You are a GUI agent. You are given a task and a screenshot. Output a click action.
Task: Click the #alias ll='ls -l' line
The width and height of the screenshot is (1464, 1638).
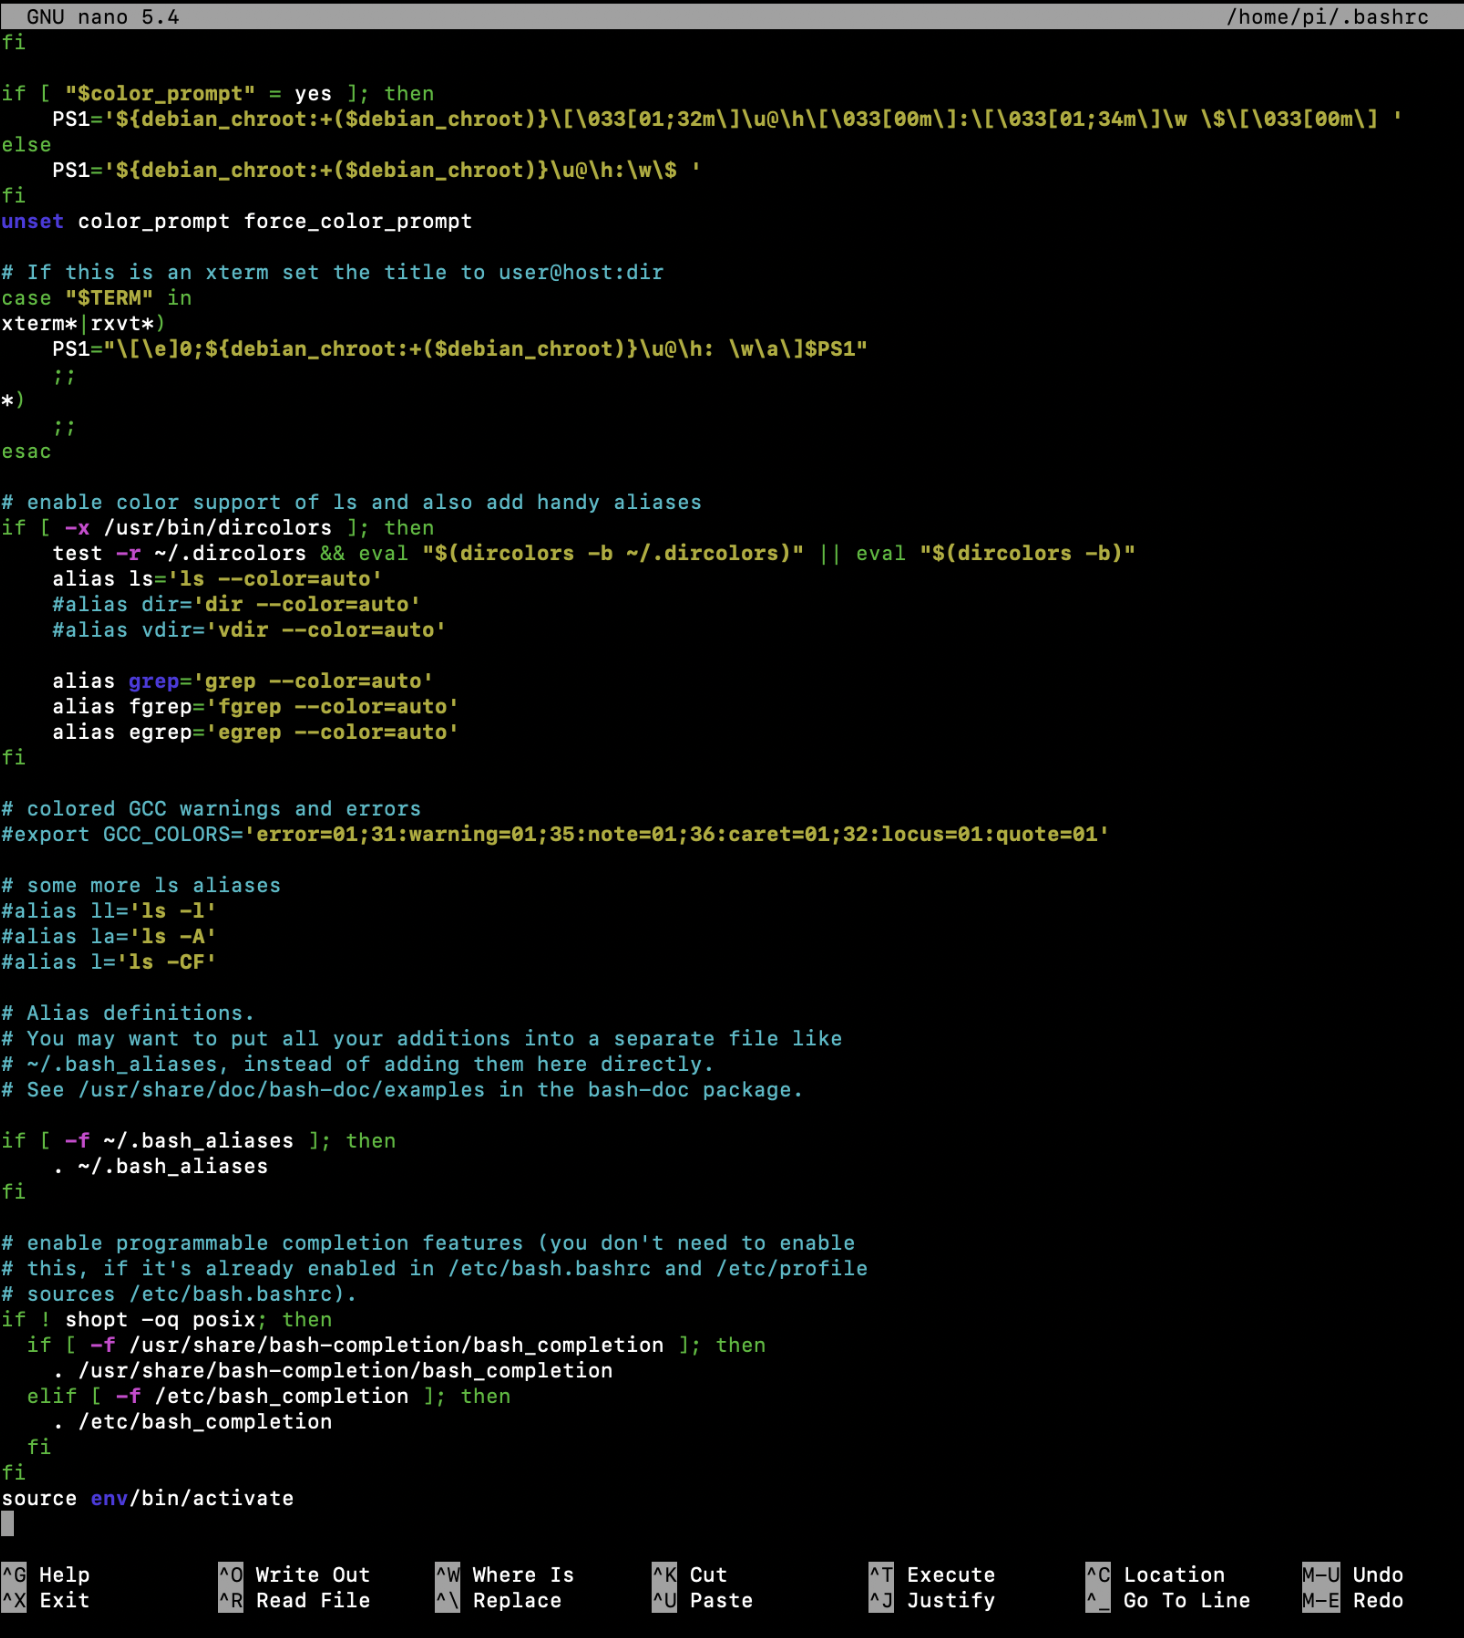[x=109, y=910]
